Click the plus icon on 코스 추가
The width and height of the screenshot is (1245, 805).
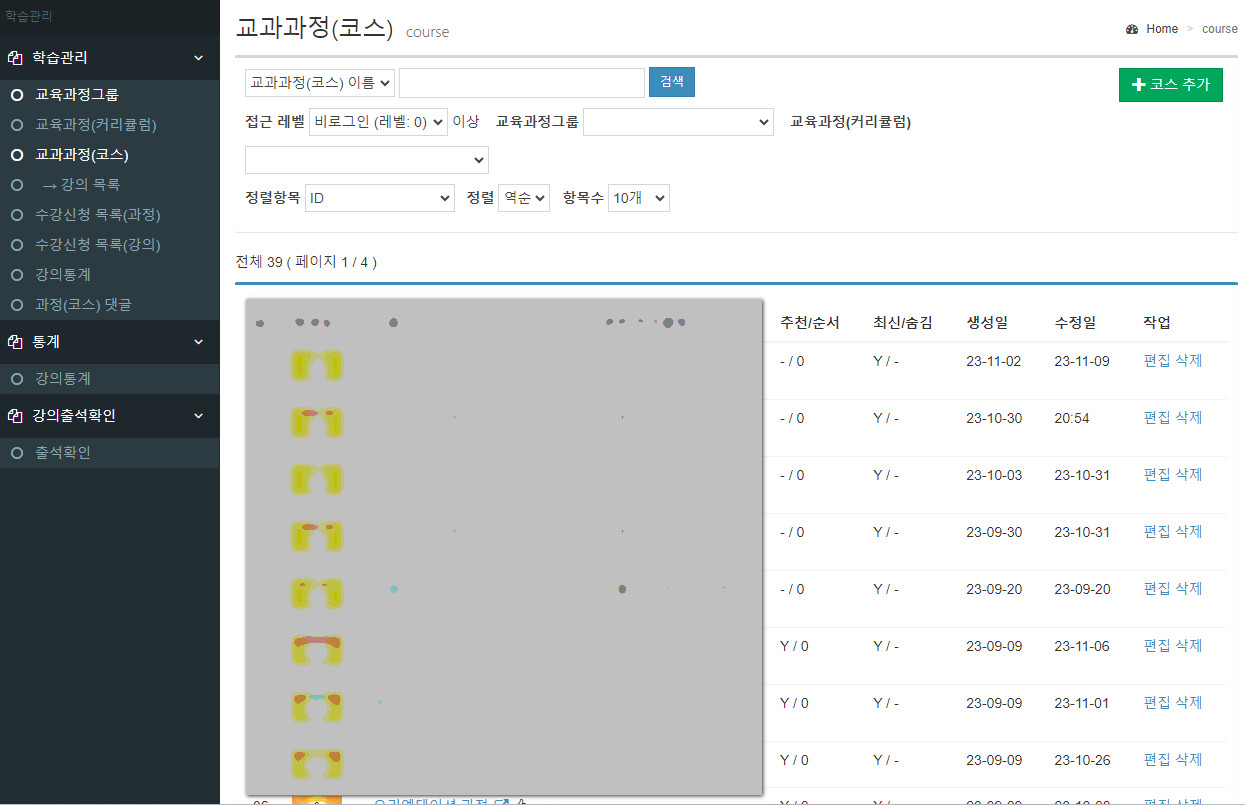(1138, 85)
